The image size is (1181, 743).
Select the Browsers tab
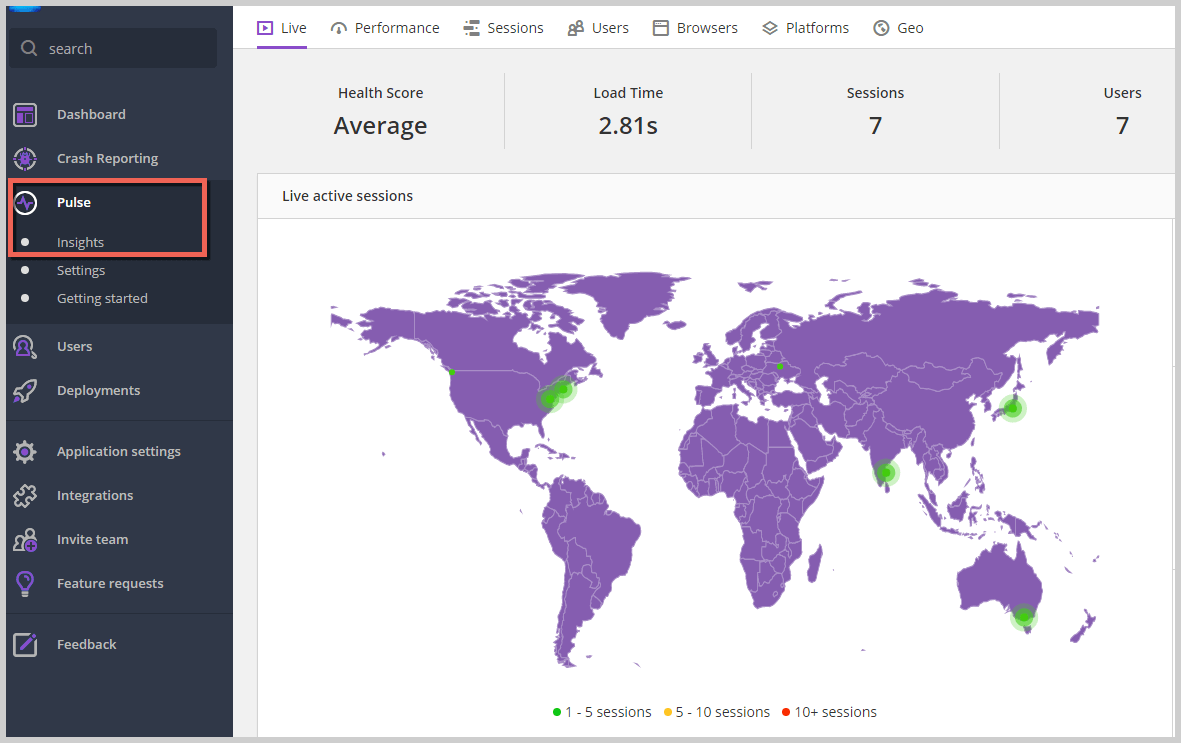695,28
